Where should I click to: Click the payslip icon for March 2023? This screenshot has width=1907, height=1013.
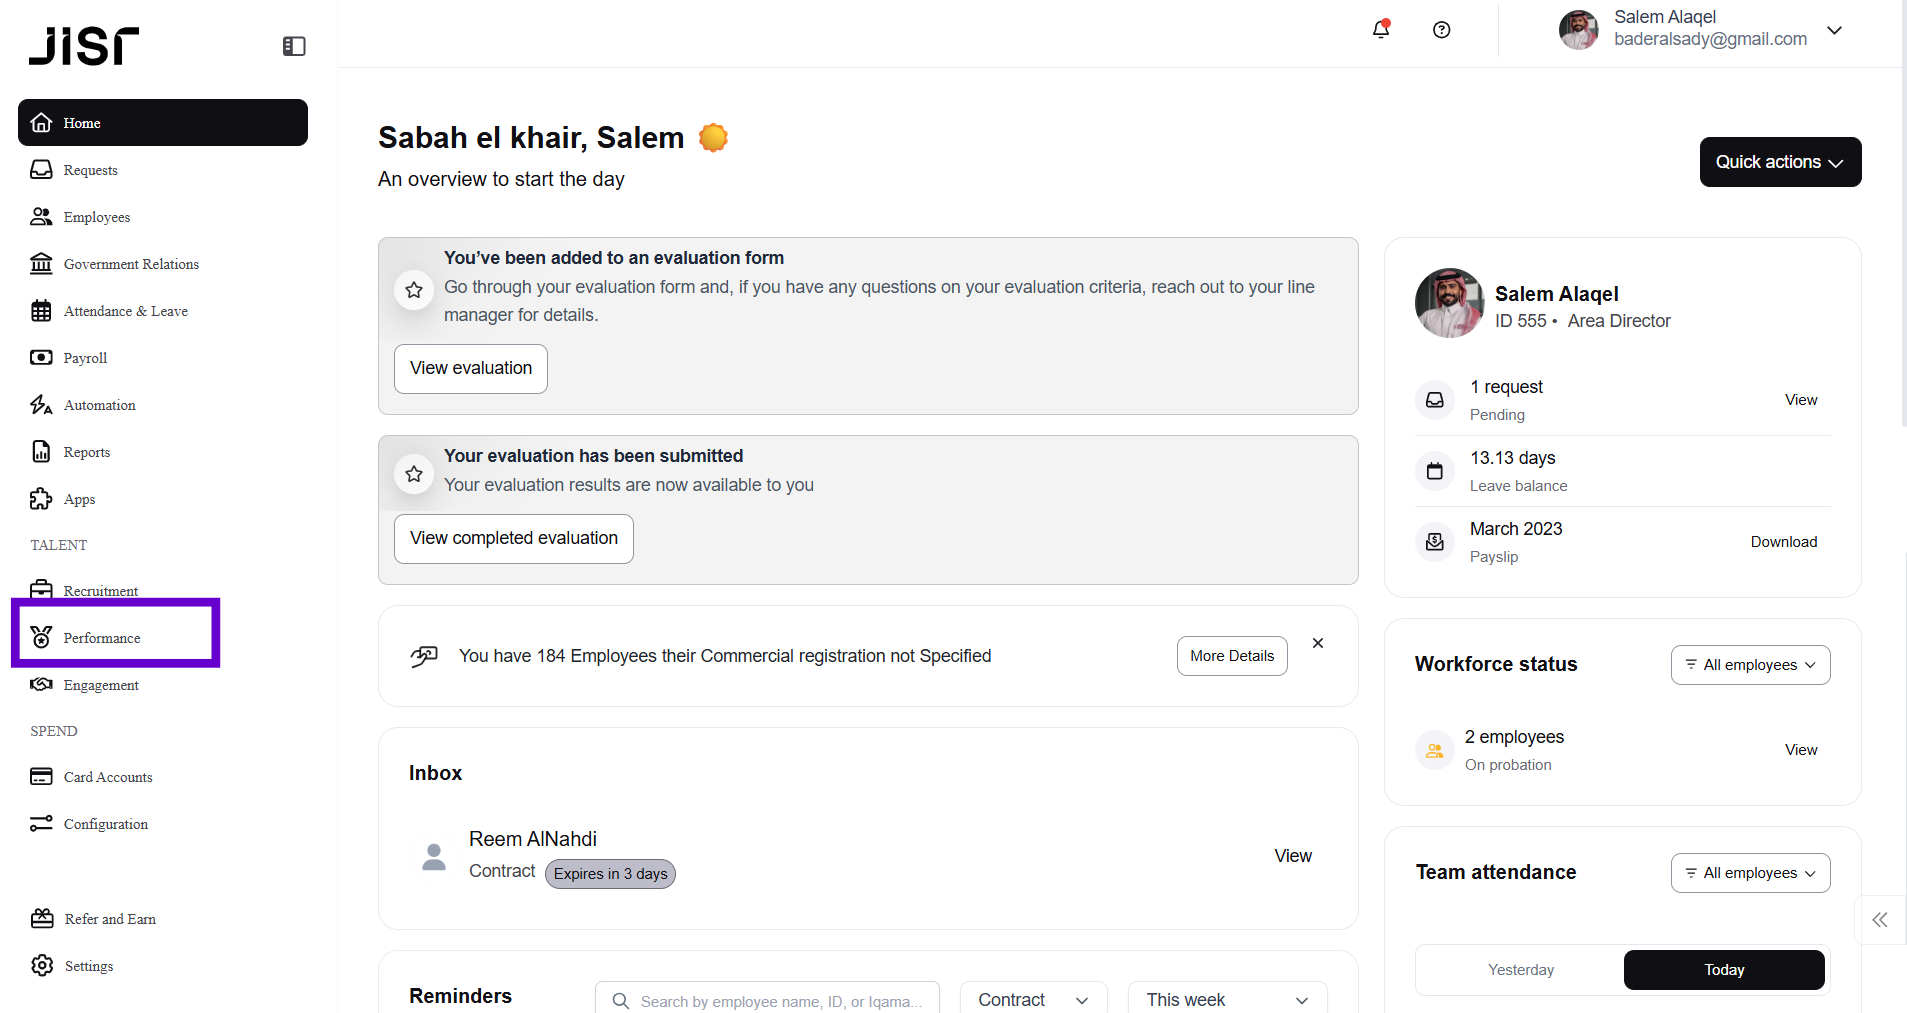coord(1435,542)
